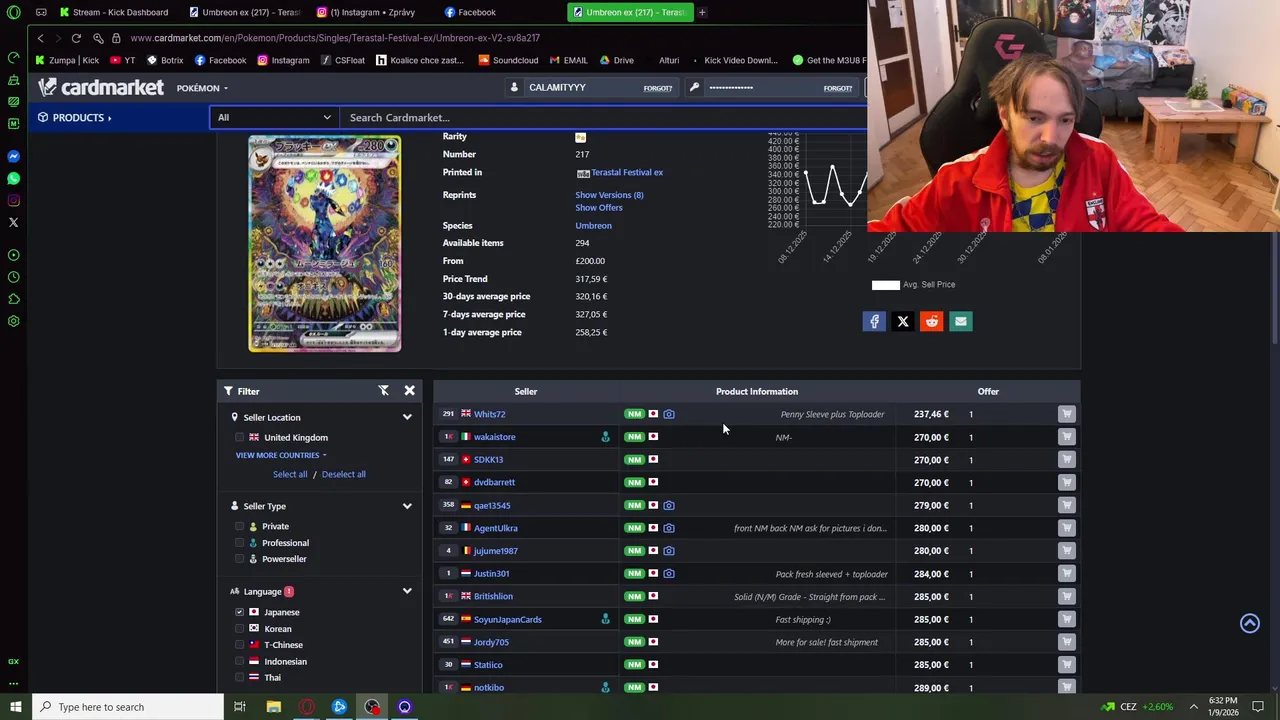Open the Windows notification center icon
The image size is (1280, 720).
pyautogui.click(x=1259, y=707)
